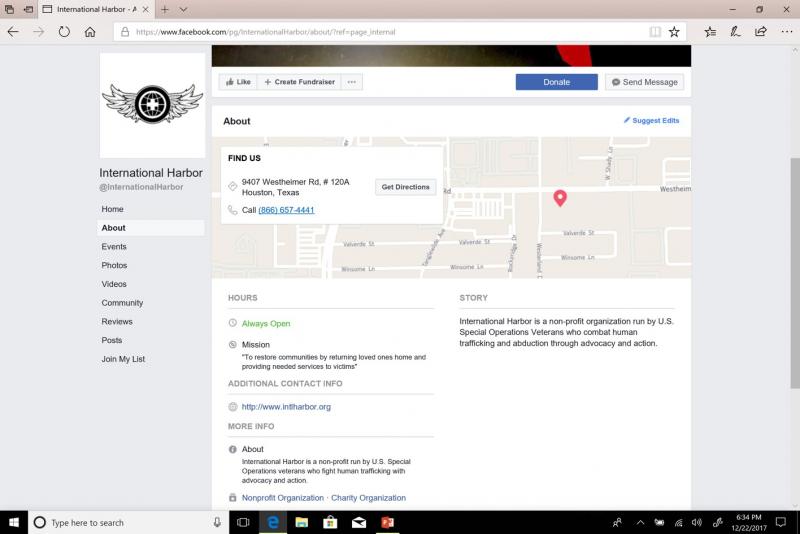Get Directions to the Westheimer address
This screenshot has width=800, height=534.
406,187
